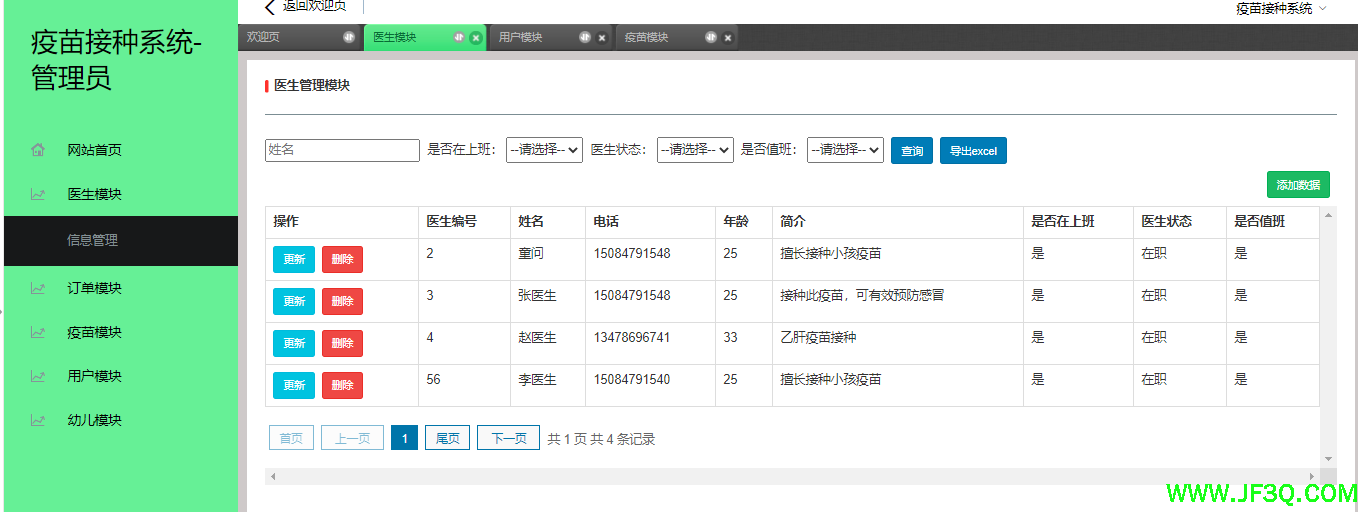1358x512 pixels.
Task: Open the 是否值班 dropdown filter
Action: [x=845, y=150]
